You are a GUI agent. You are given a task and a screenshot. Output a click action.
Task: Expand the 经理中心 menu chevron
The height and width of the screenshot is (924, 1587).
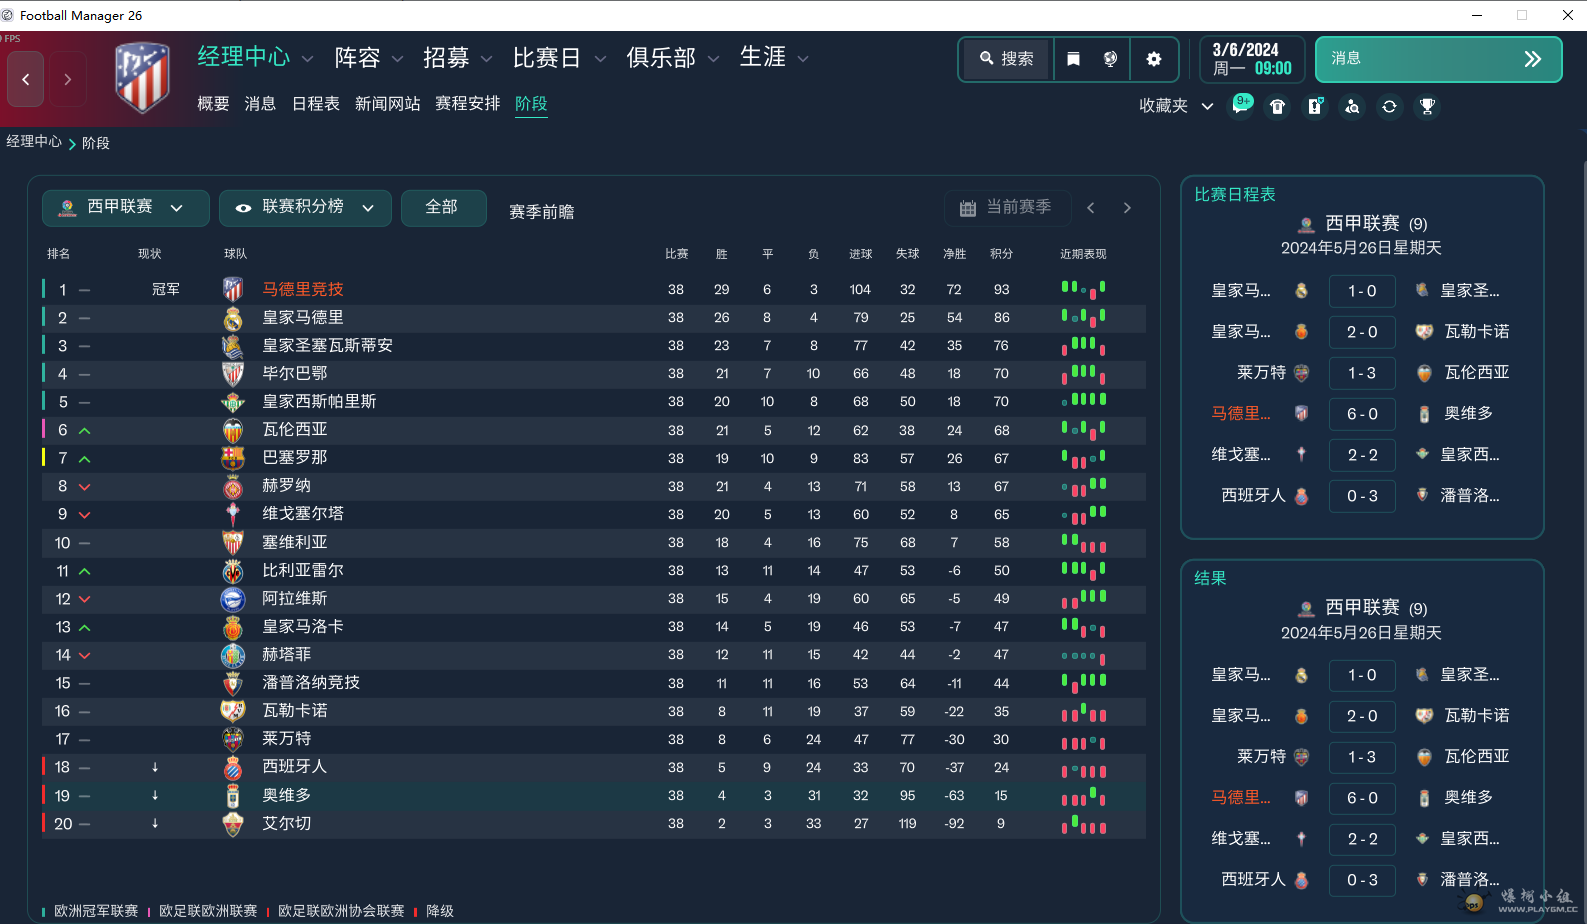click(x=307, y=59)
